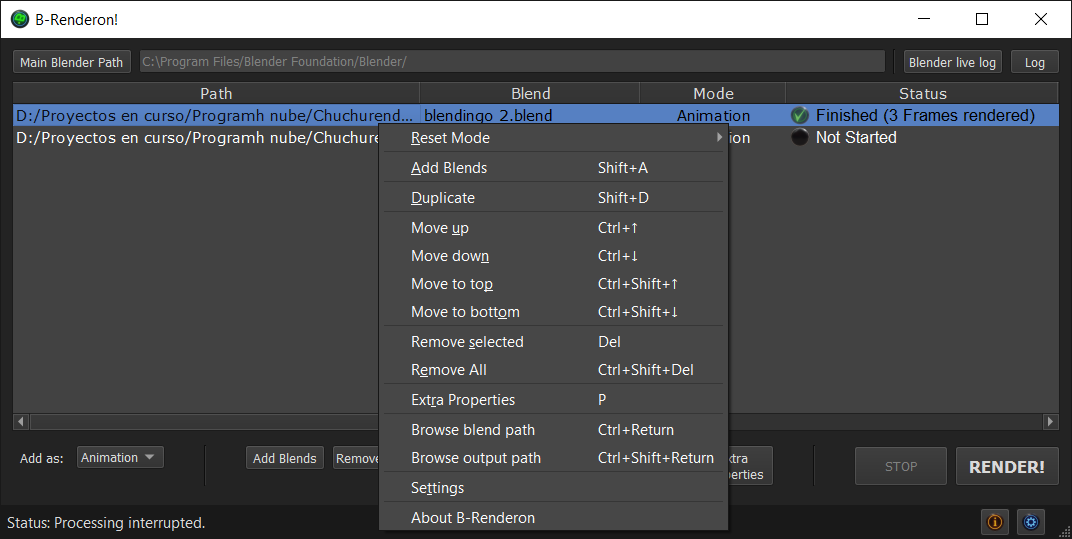Click the Status column header
Screen dimensions: 1072x539
922,93
